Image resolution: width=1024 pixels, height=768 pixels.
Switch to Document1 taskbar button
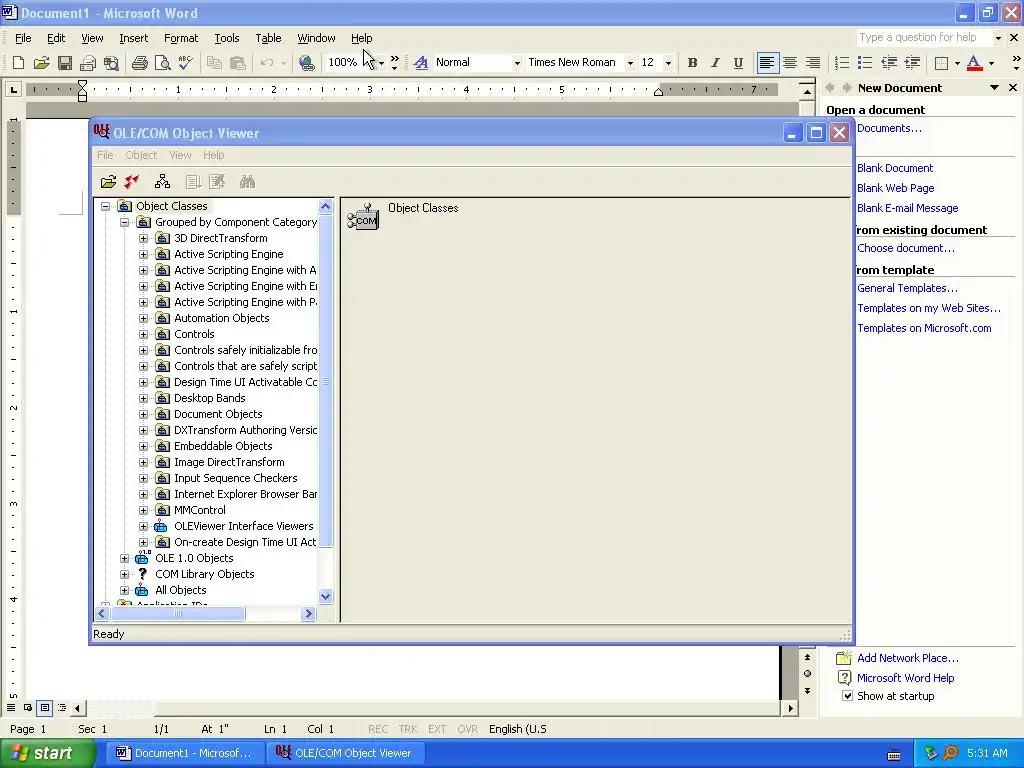pos(185,753)
